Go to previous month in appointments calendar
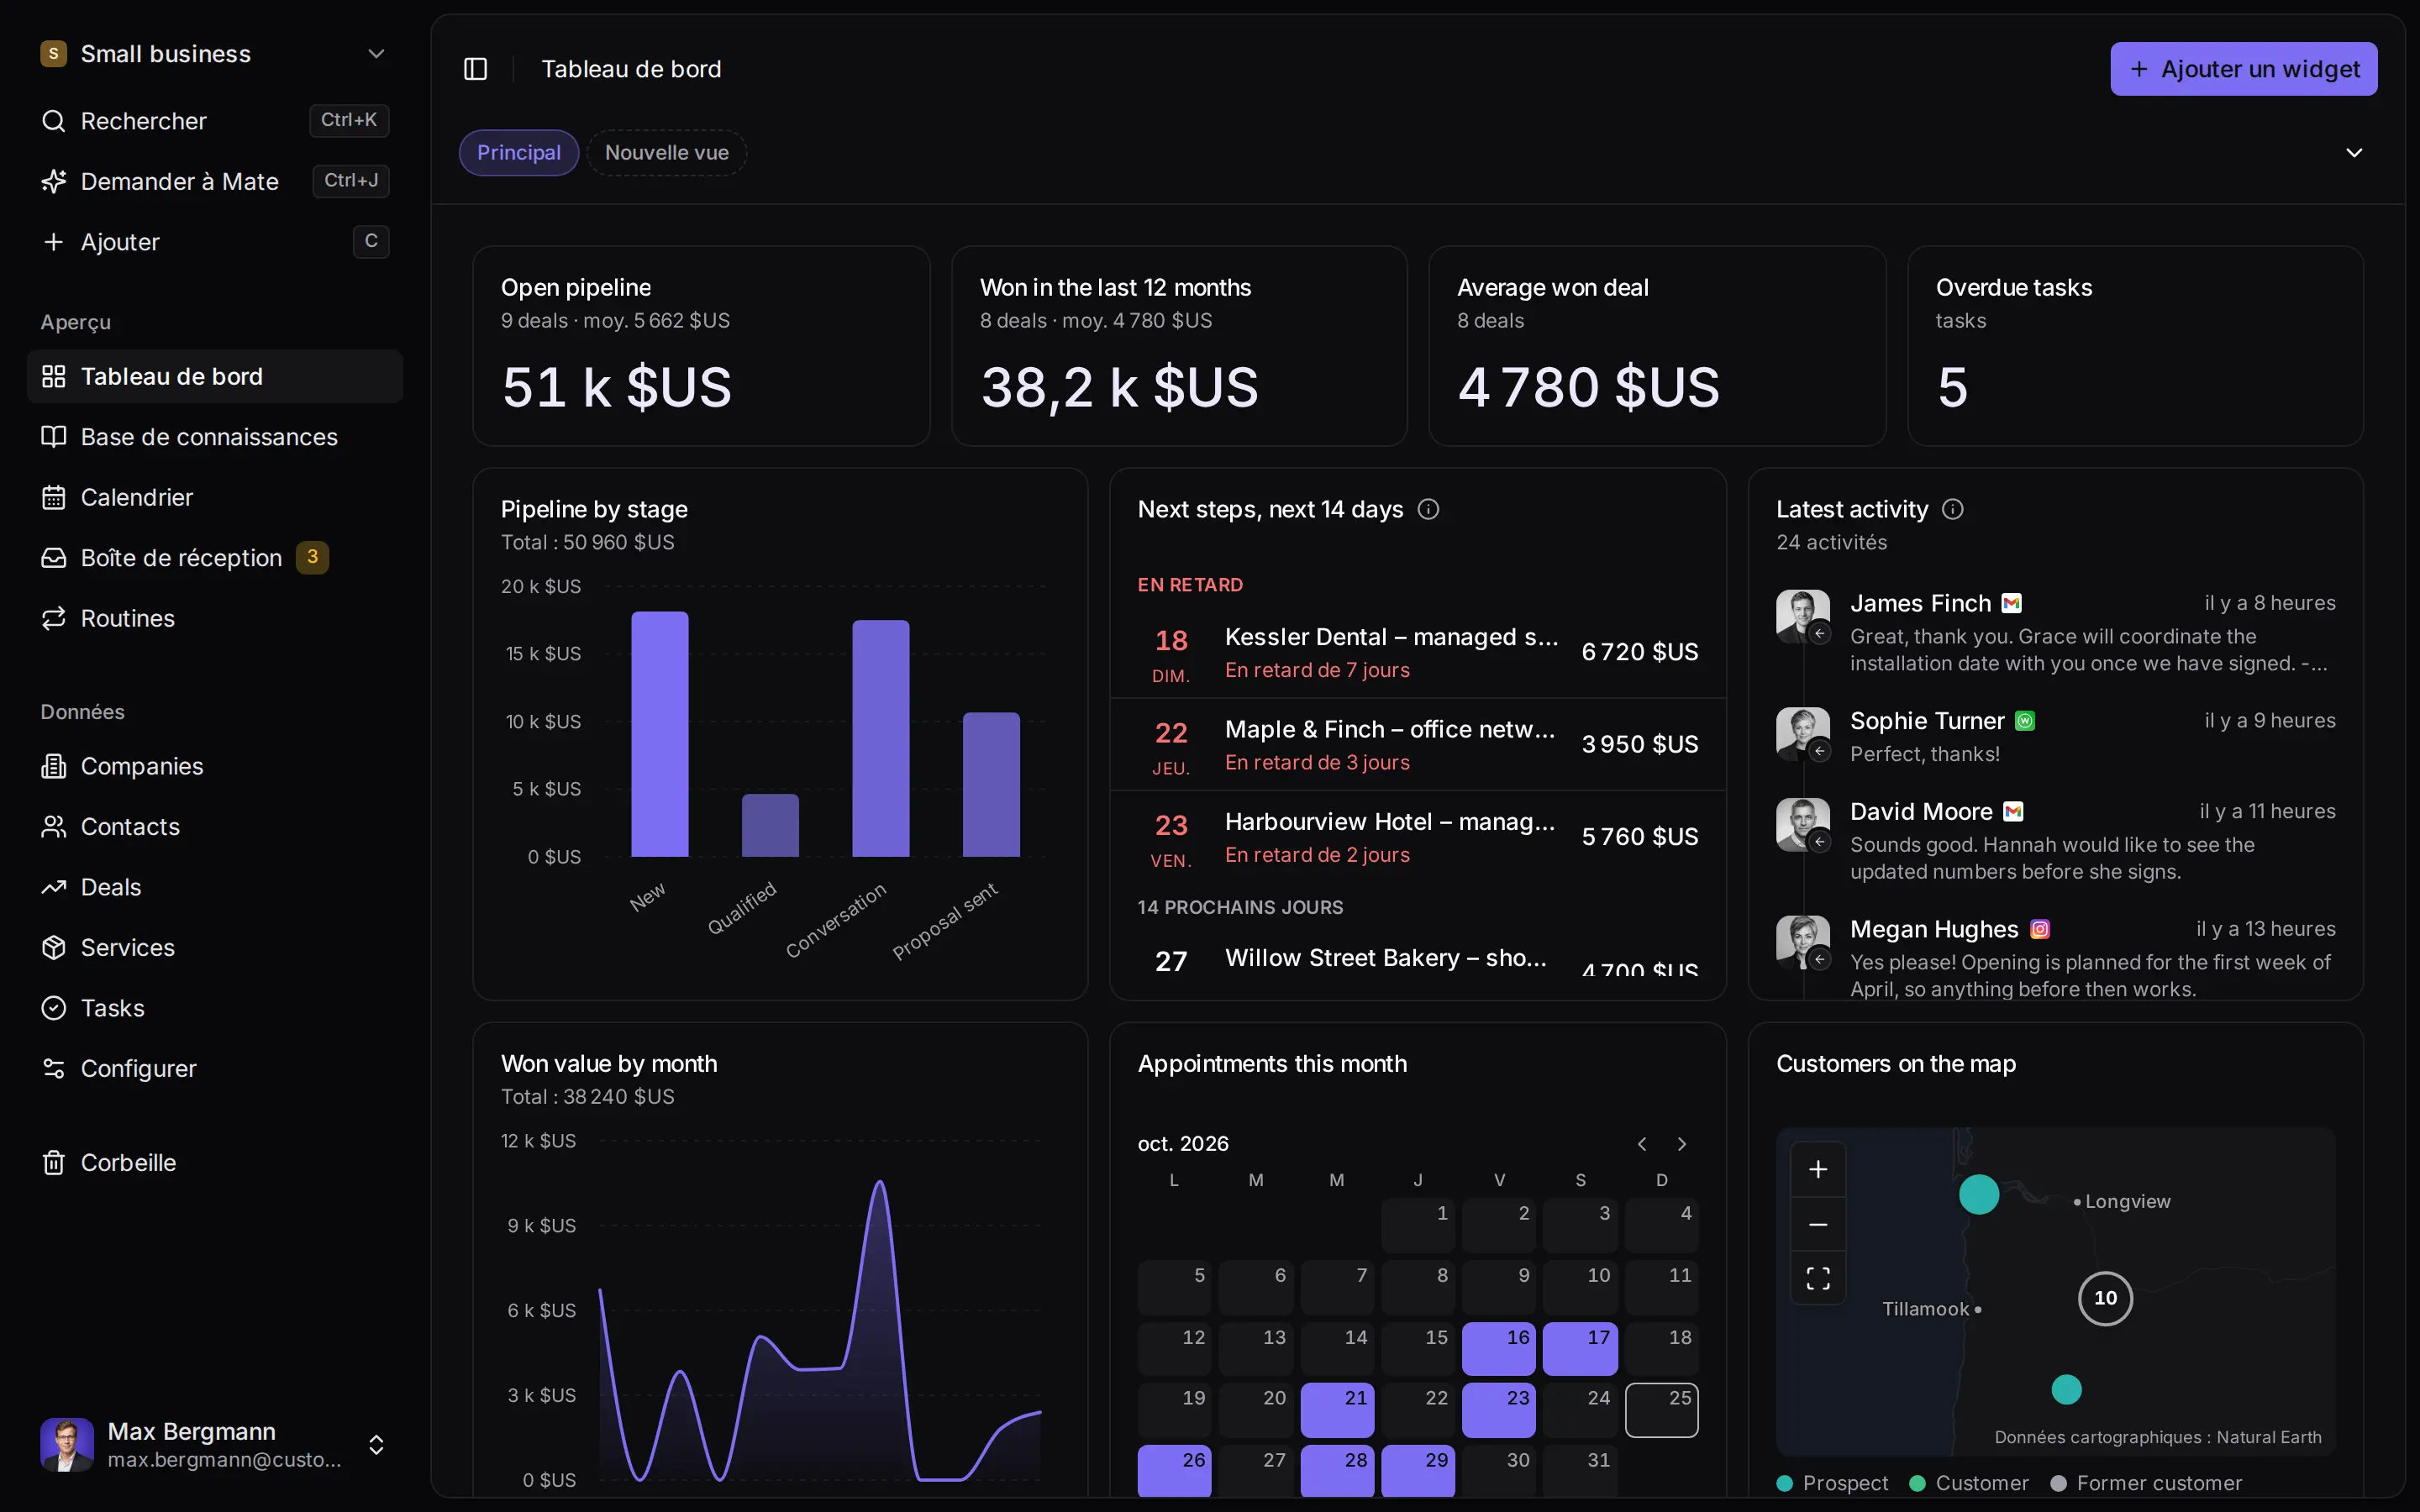The height and width of the screenshot is (1512, 2420). 1642,1144
